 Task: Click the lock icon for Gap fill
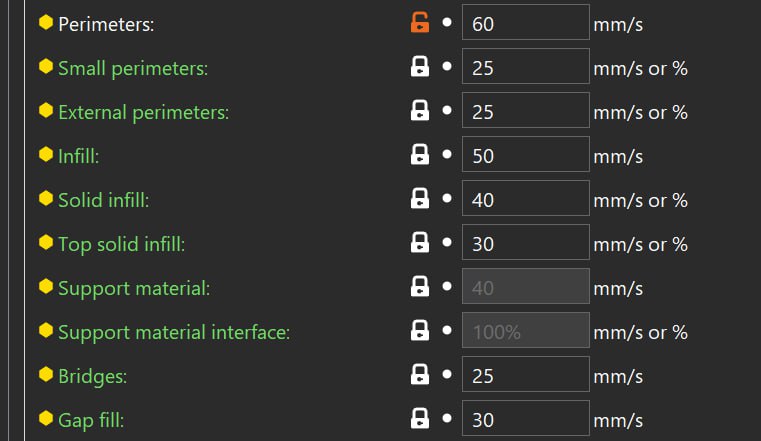pyautogui.click(x=420, y=418)
